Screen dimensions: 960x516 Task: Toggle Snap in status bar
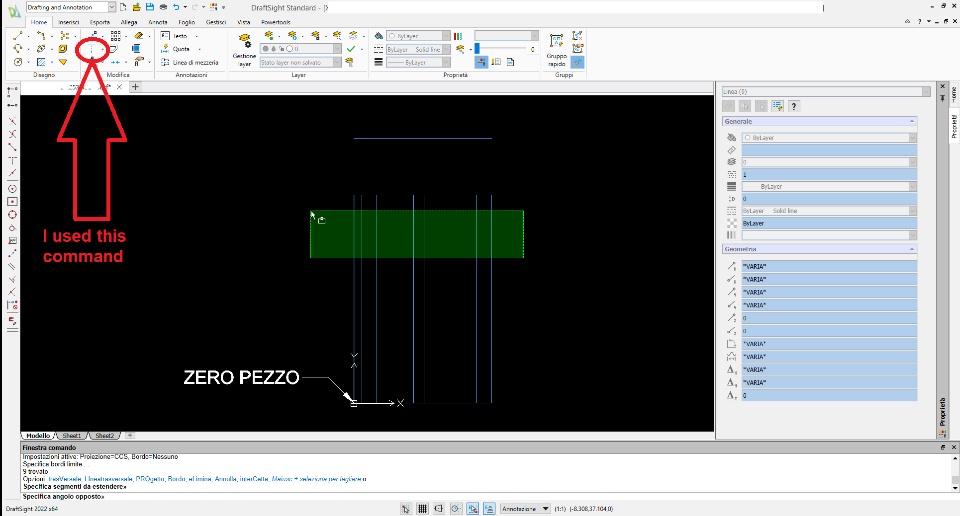[x=405, y=509]
